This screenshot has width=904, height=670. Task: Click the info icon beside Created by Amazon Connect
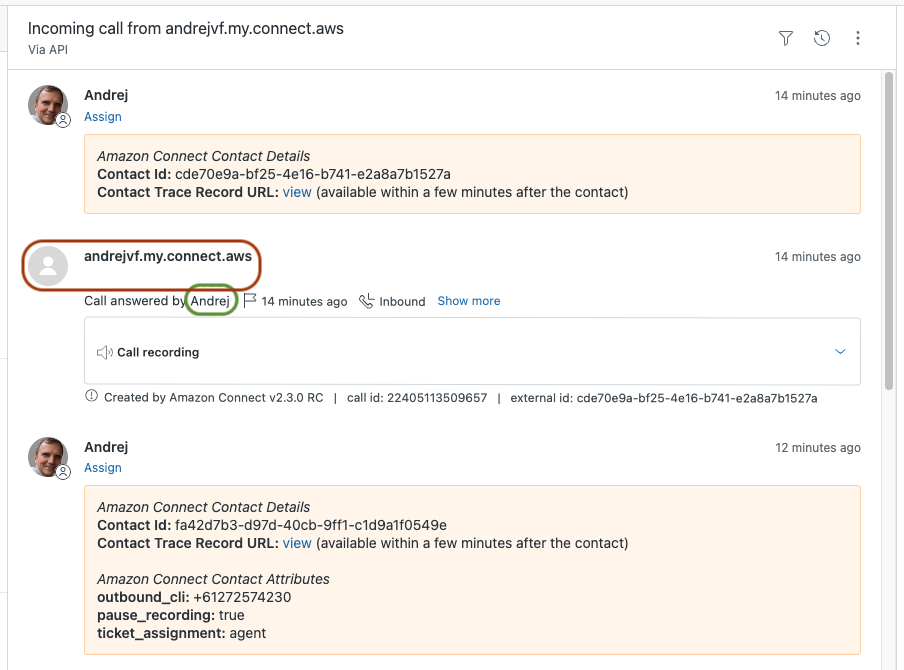tap(93, 397)
